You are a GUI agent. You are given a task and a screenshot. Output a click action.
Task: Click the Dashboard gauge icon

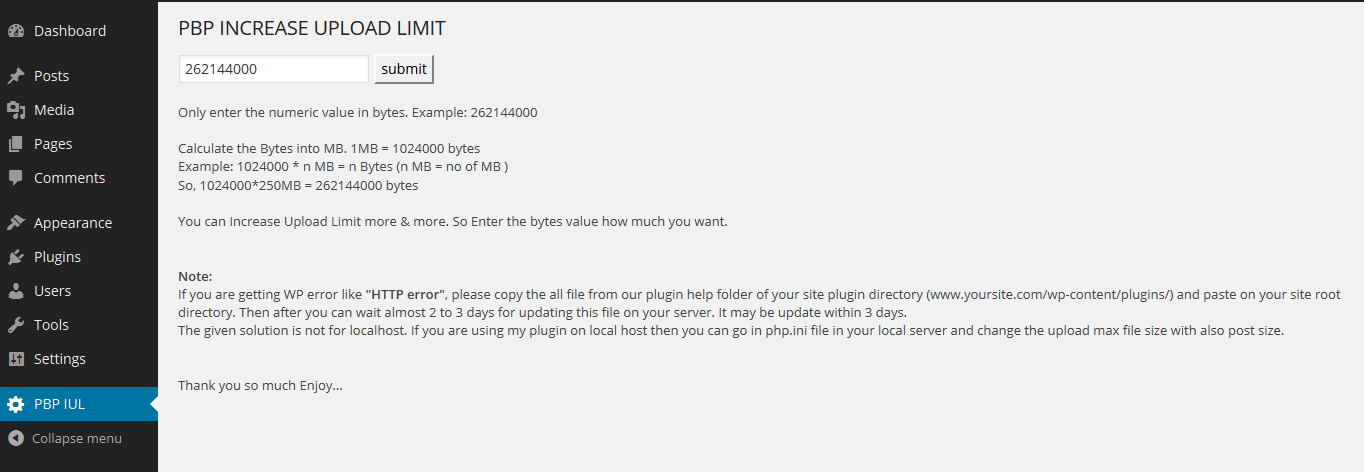16,31
